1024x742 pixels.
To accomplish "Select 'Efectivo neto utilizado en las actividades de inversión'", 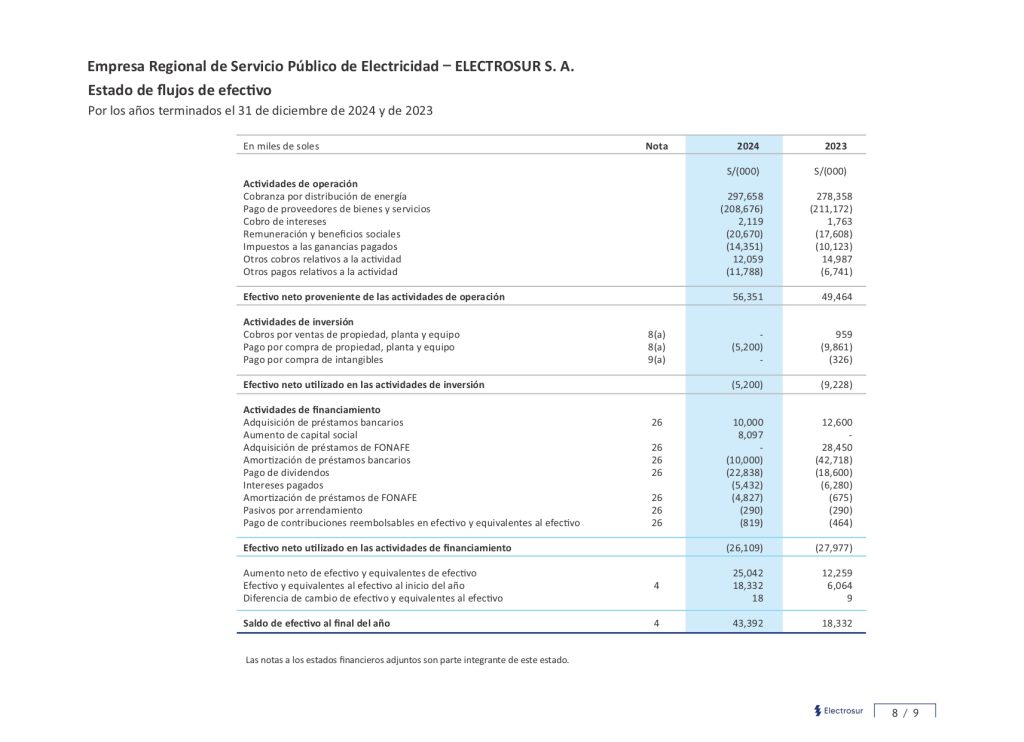I will (364, 385).
